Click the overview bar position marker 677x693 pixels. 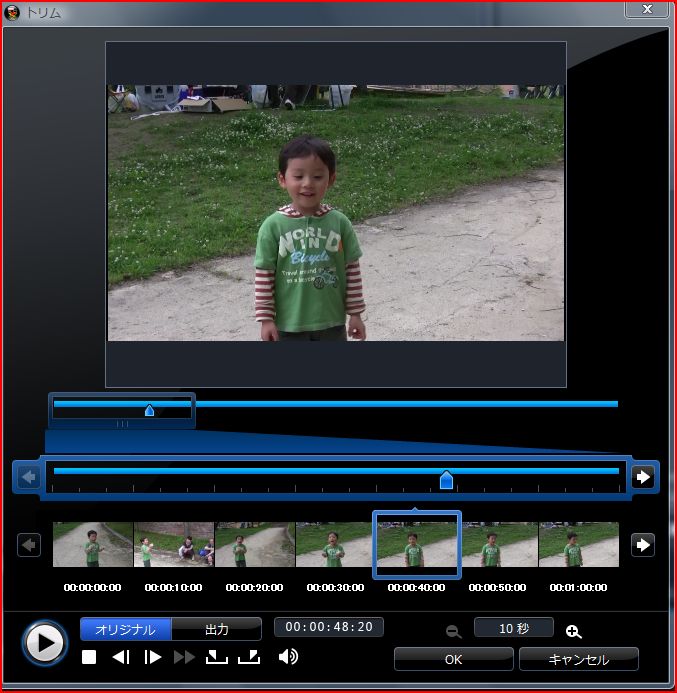(149, 410)
